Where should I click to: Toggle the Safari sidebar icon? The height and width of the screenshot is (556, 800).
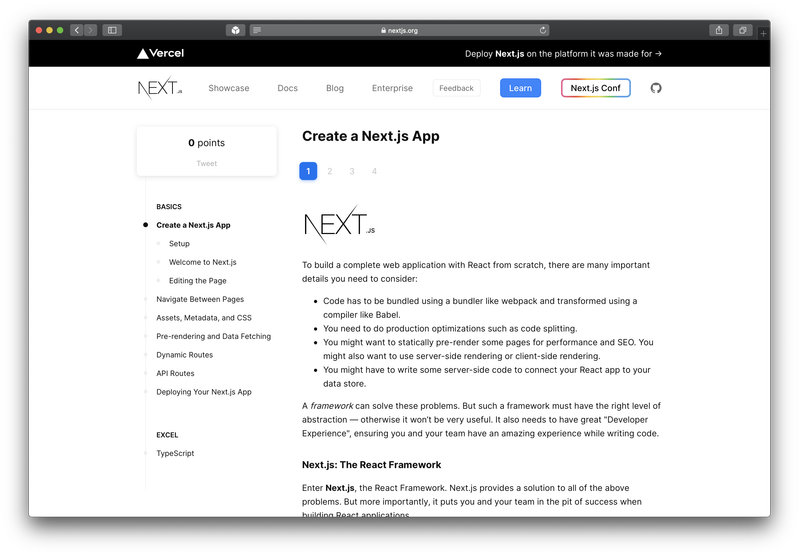tap(112, 30)
